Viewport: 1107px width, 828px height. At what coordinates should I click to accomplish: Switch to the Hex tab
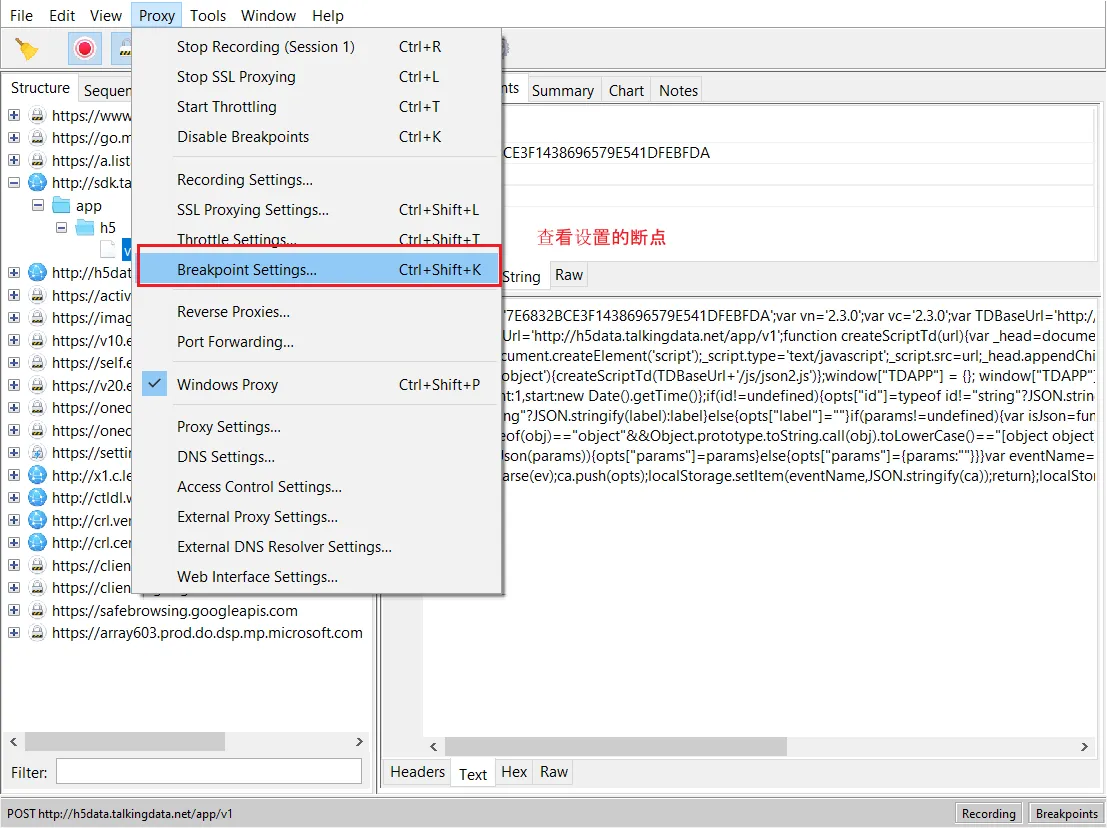514,772
